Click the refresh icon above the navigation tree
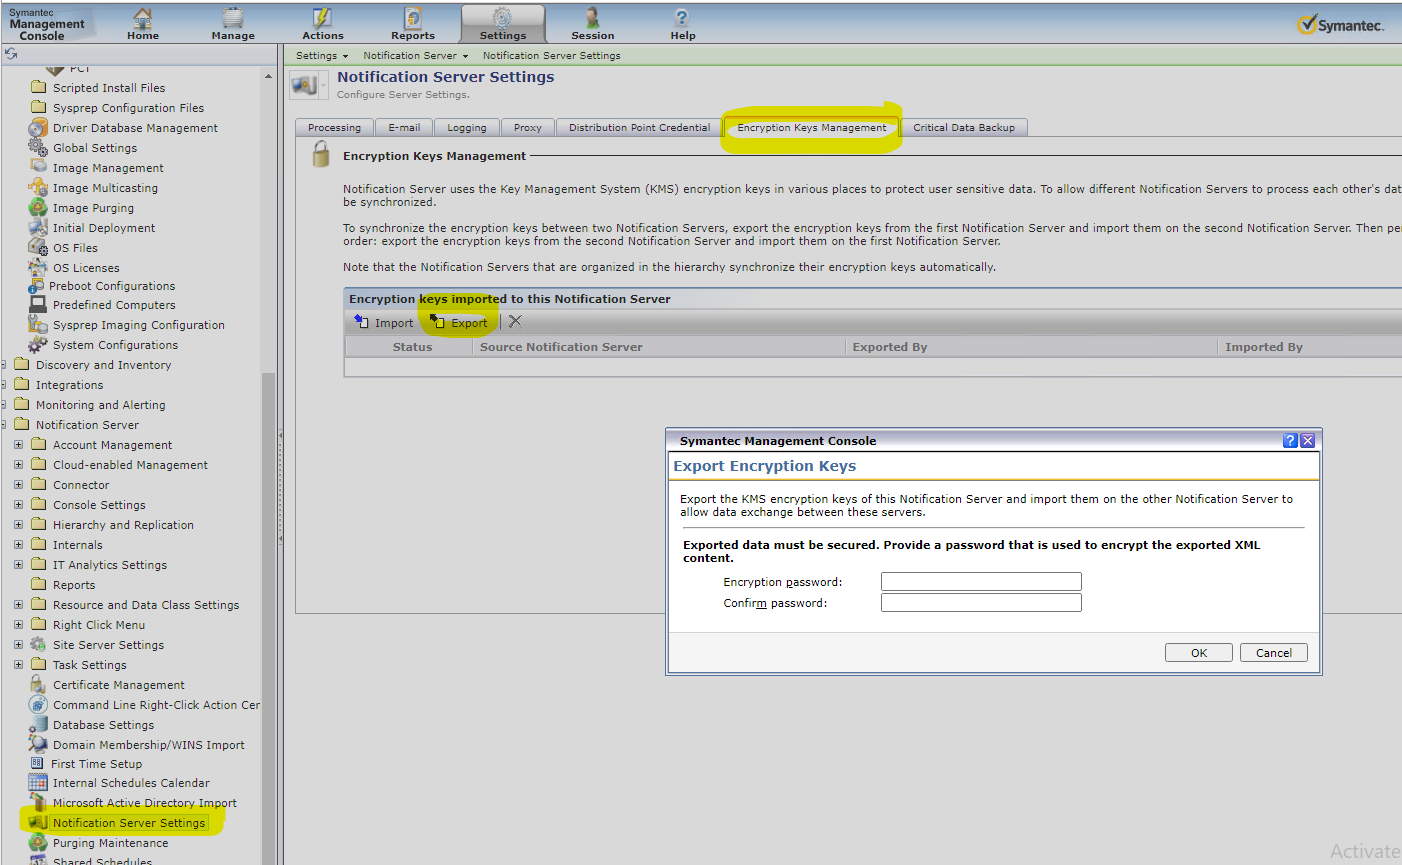1402x865 pixels. [x=11, y=54]
